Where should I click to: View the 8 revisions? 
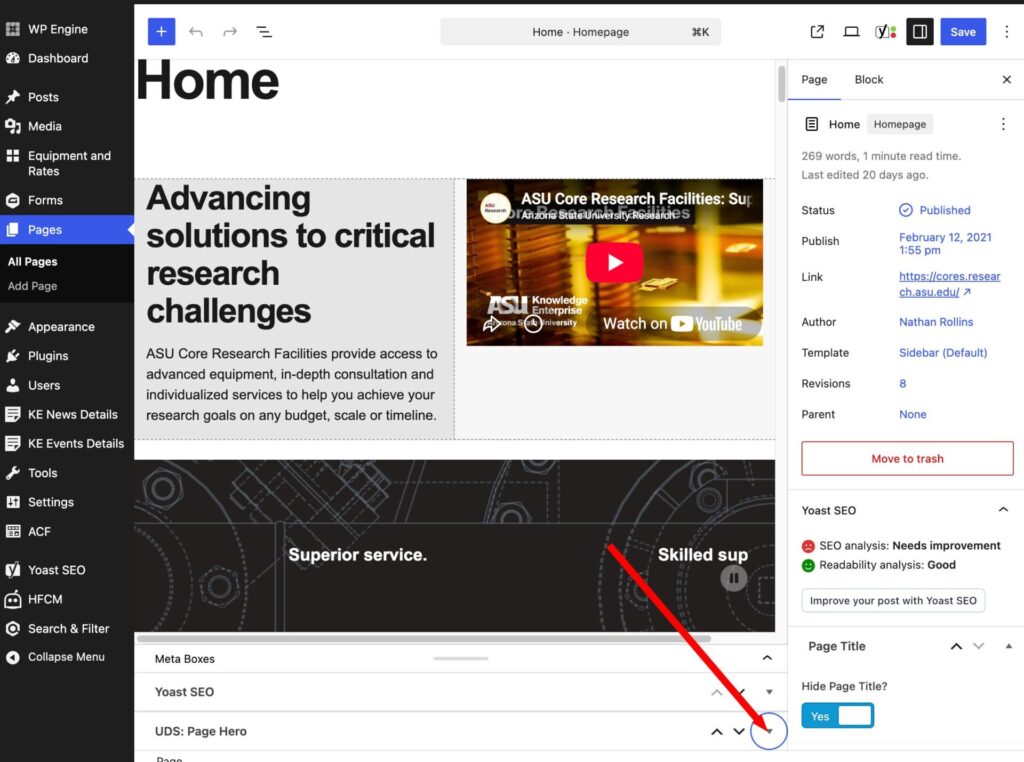pyautogui.click(x=903, y=383)
